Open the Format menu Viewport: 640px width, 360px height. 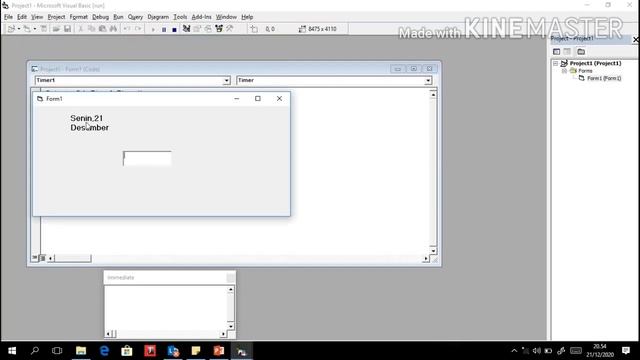pyautogui.click(x=78, y=17)
